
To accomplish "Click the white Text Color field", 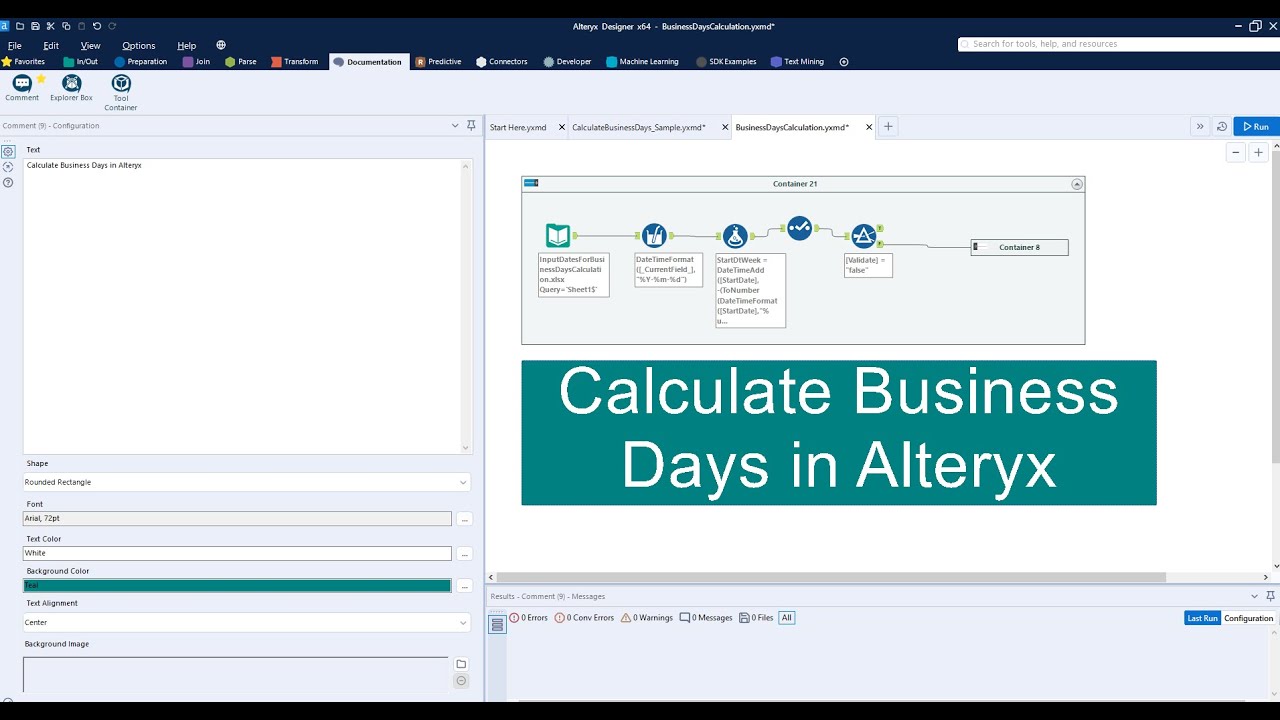I will (237, 553).
